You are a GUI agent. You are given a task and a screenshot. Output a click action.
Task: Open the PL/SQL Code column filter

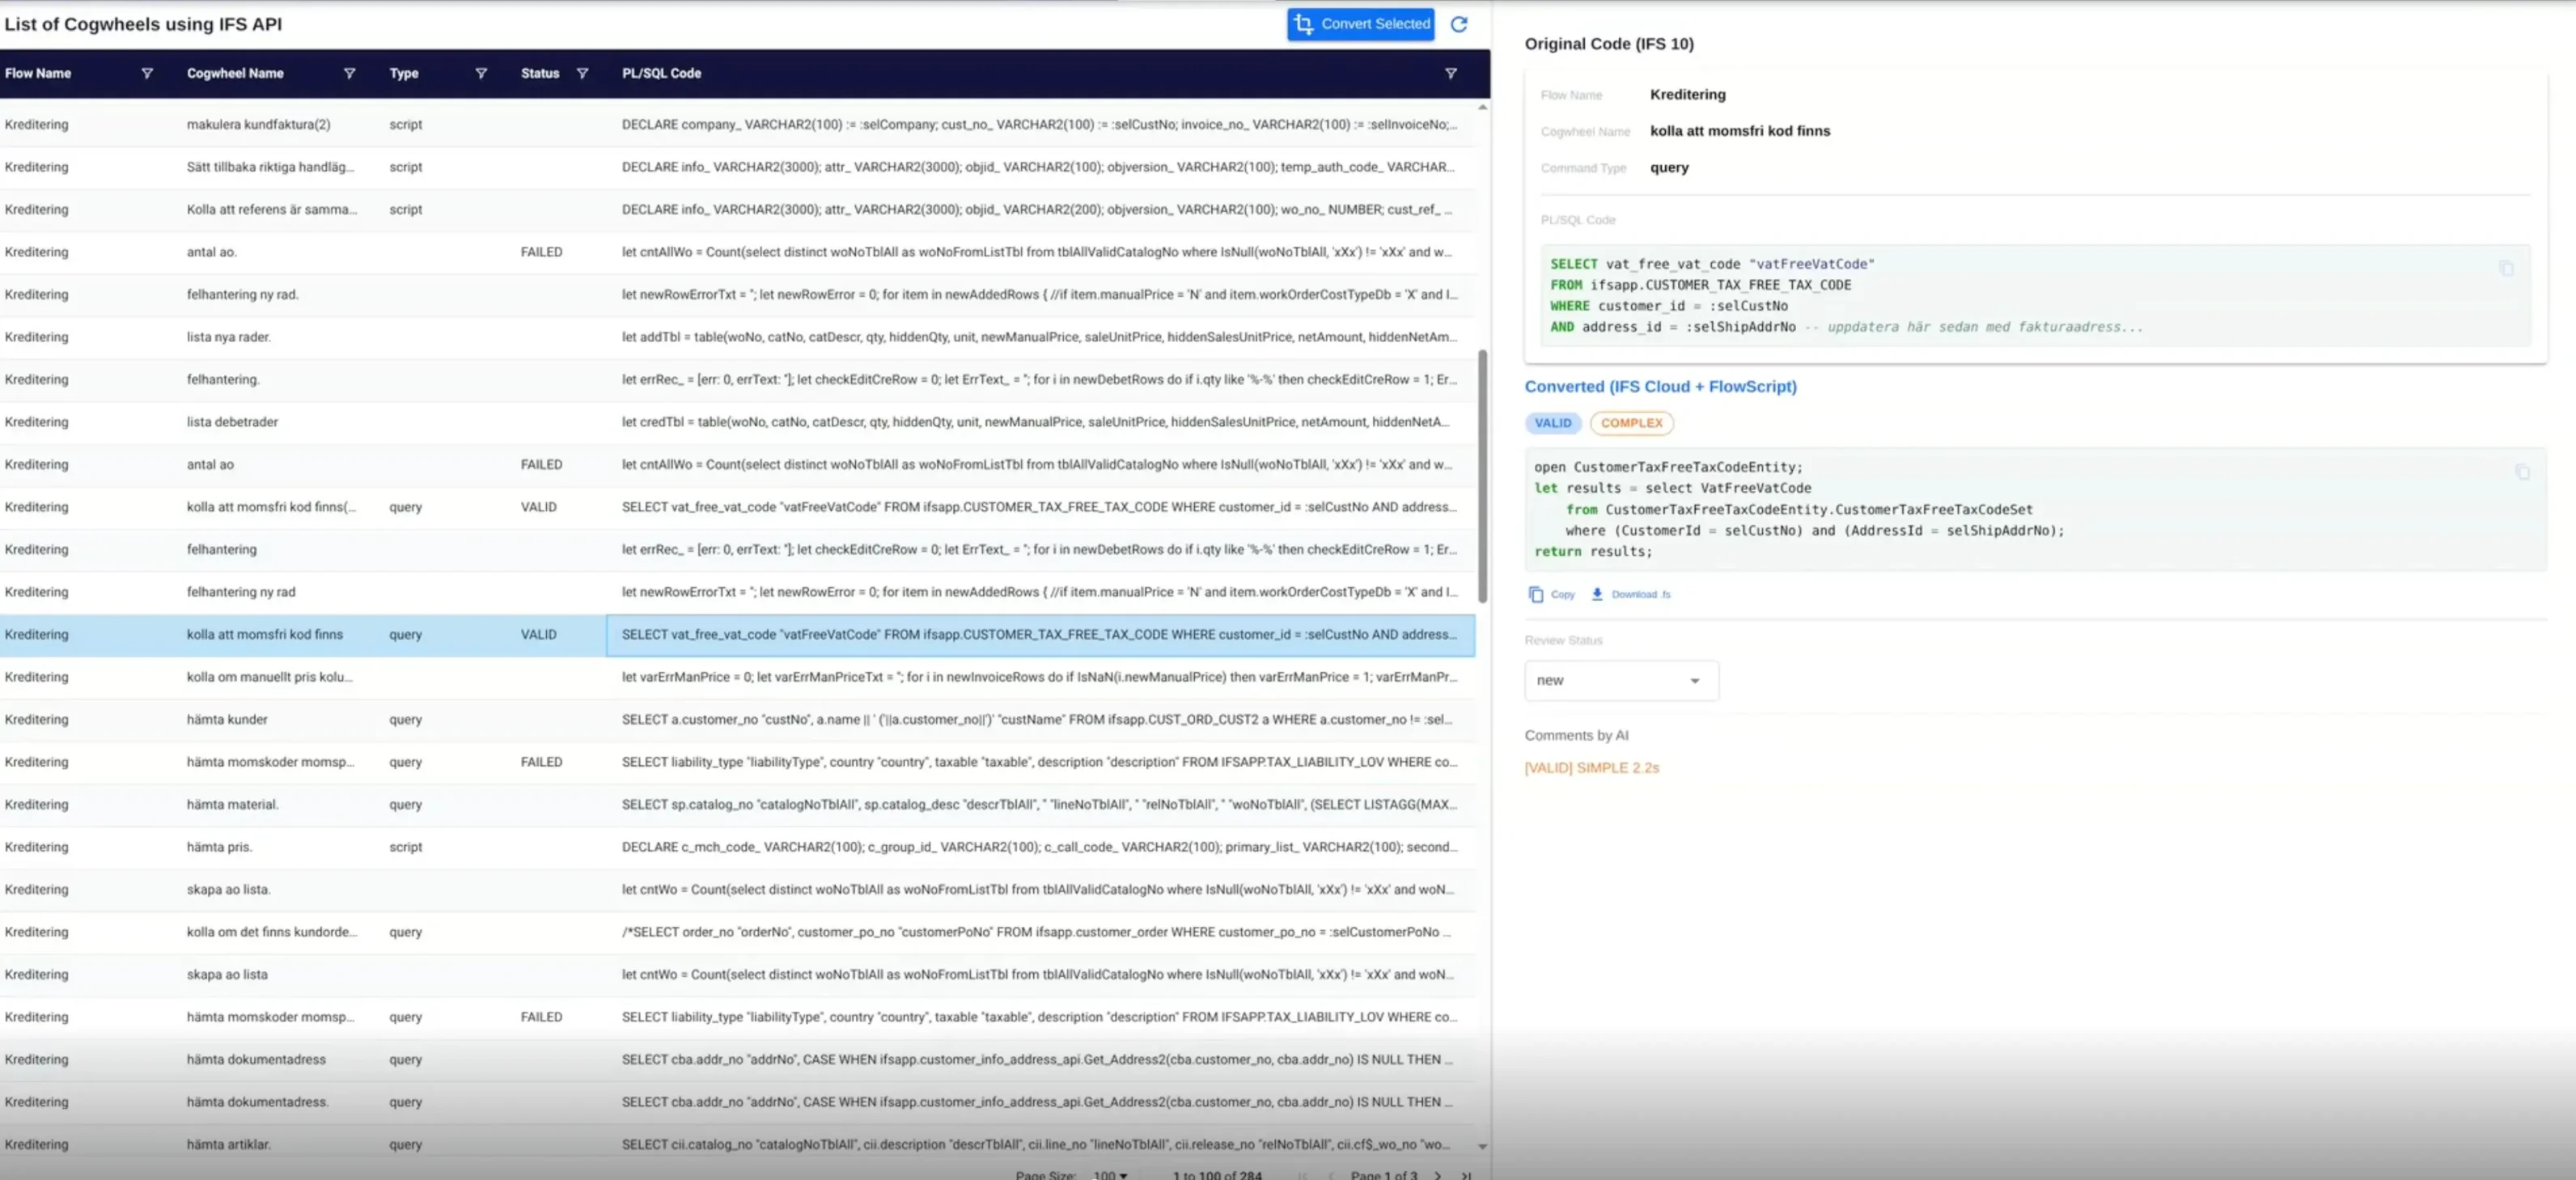click(x=1451, y=73)
